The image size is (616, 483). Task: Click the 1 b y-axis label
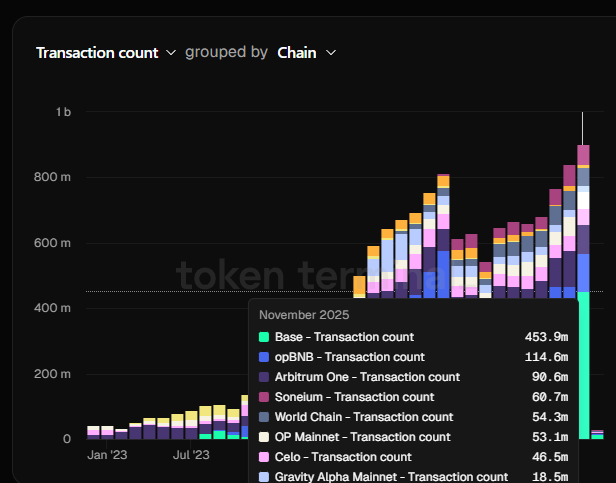click(x=62, y=112)
